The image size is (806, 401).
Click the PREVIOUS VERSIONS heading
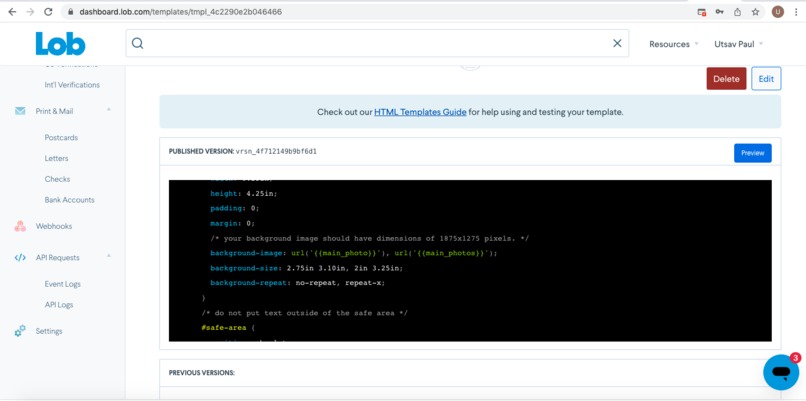point(202,373)
